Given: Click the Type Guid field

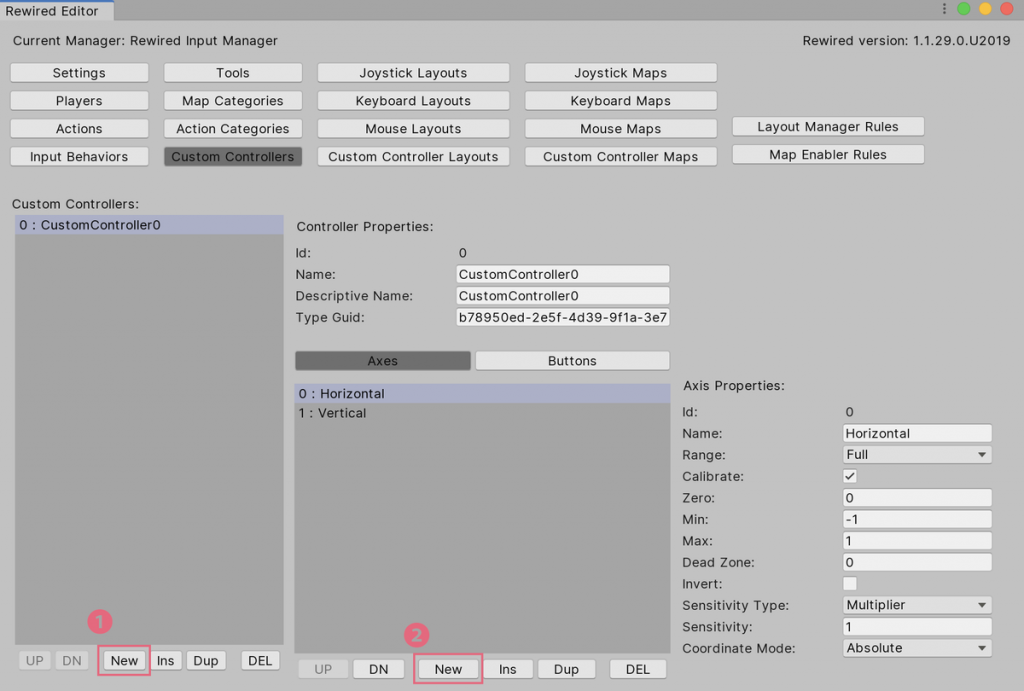Looking at the screenshot, I should point(562,317).
